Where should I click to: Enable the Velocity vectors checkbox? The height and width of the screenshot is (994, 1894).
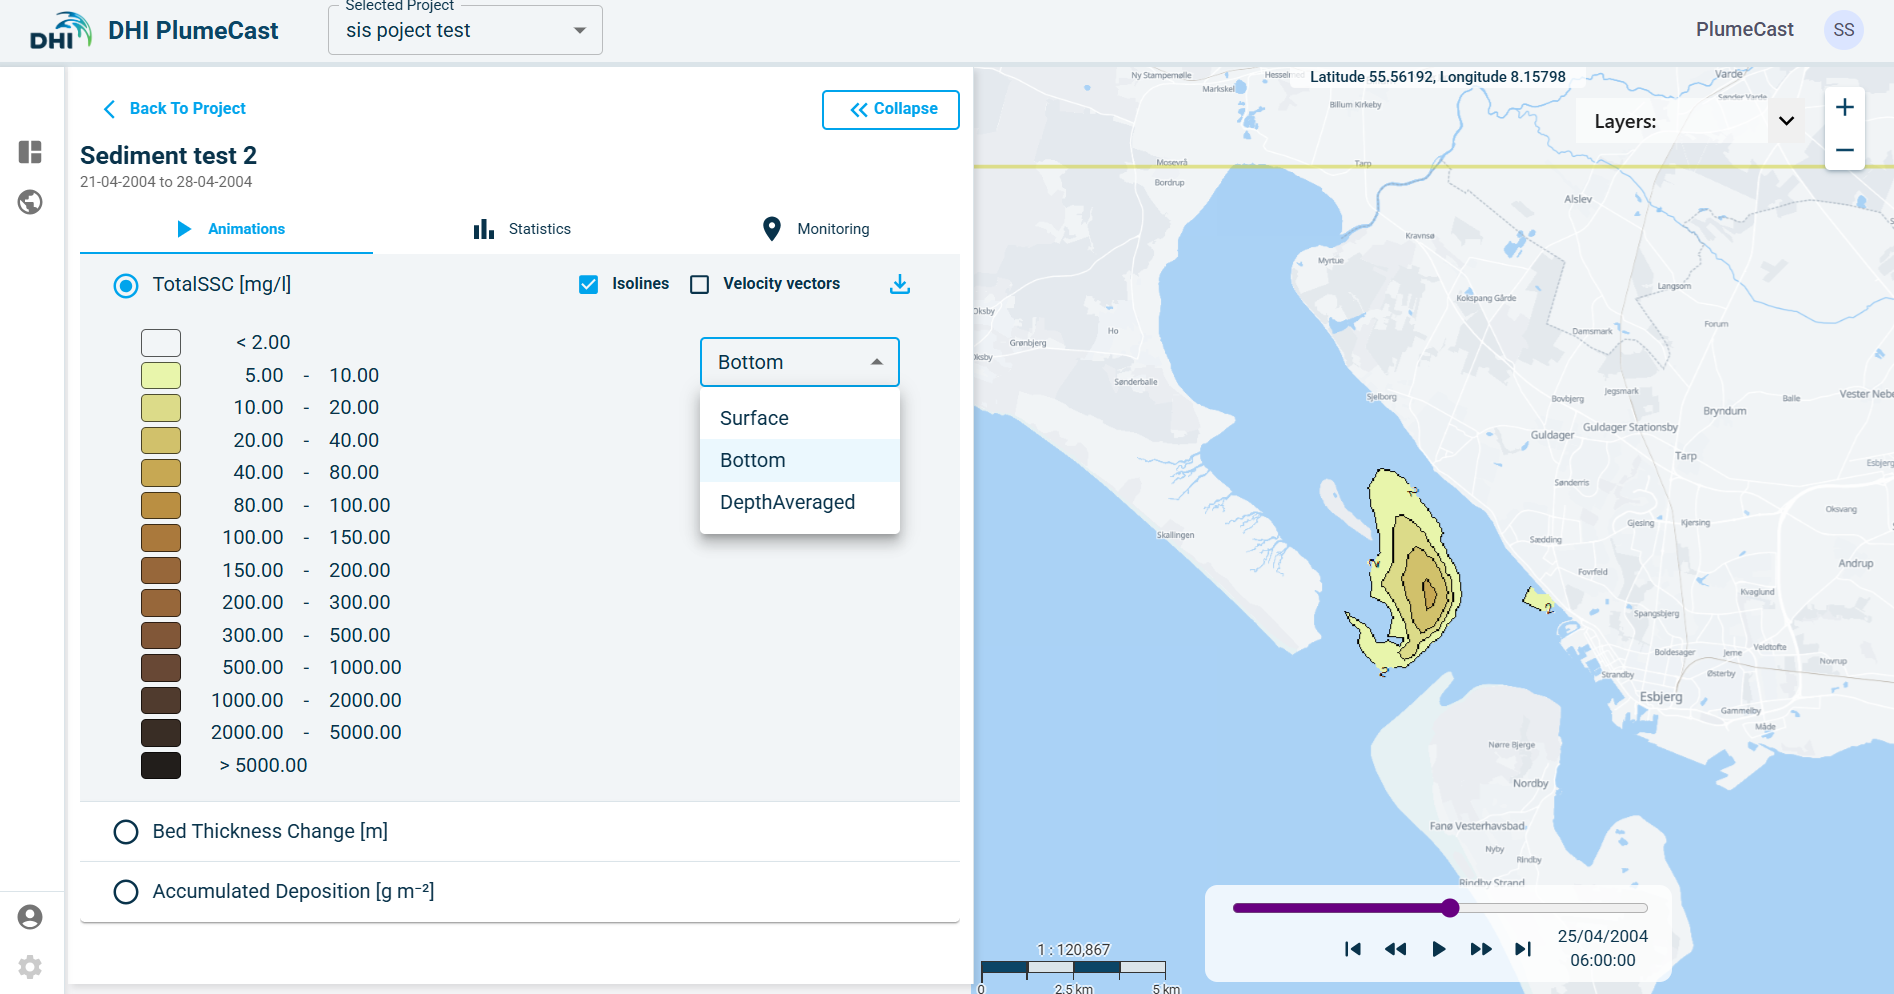[x=700, y=284]
